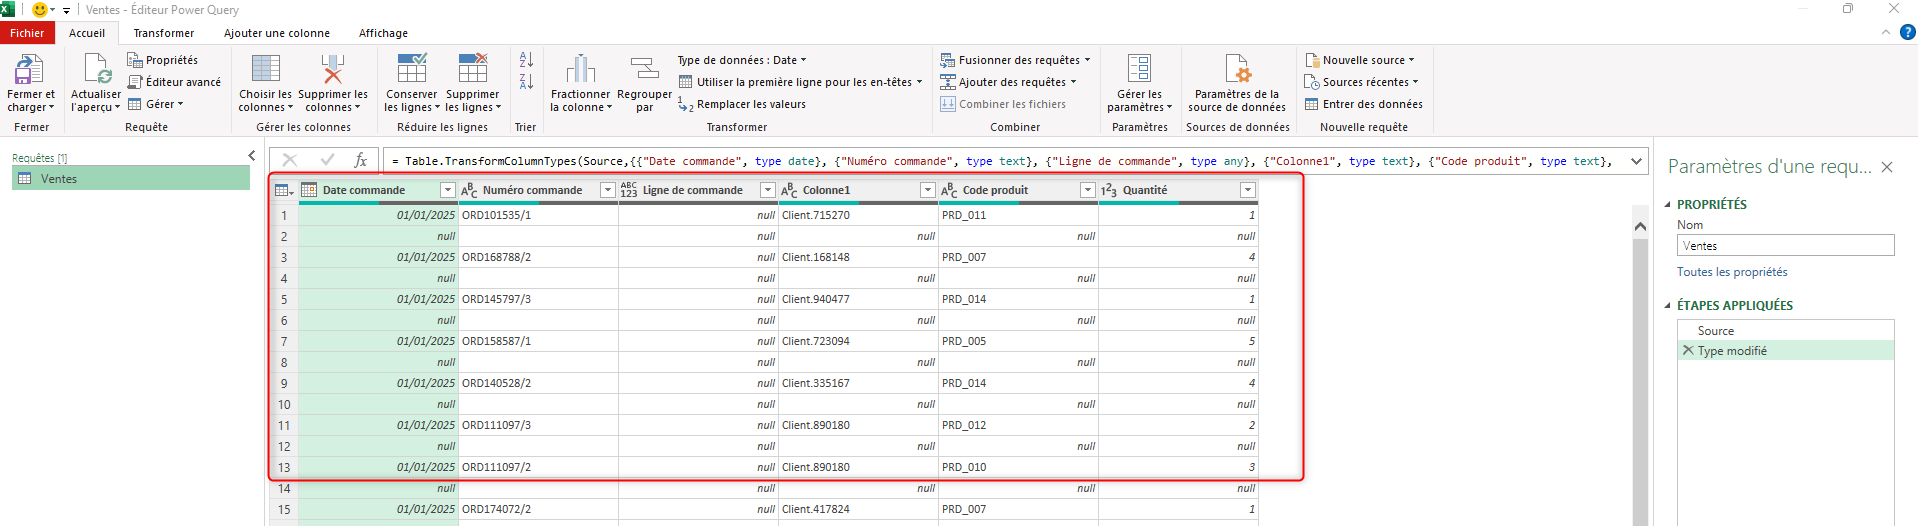1918x526 pixels.
Task: Open Date commande column filter
Action: pos(448,190)
